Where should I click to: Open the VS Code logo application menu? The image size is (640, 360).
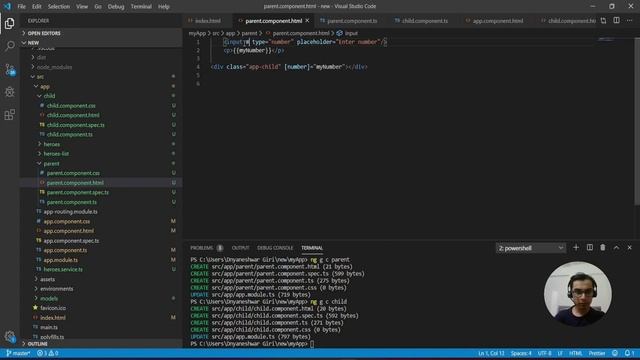(7, 6)
